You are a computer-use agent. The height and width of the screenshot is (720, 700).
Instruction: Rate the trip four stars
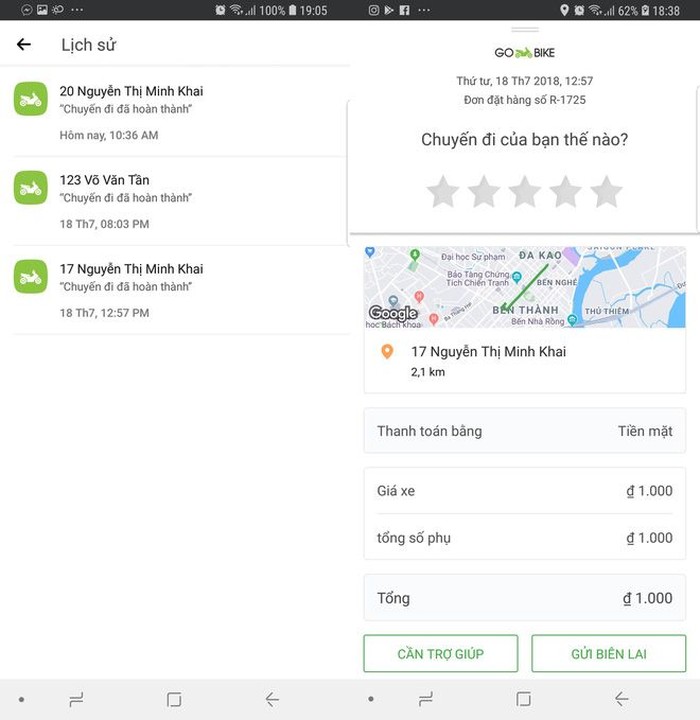(x=565, y=191)
